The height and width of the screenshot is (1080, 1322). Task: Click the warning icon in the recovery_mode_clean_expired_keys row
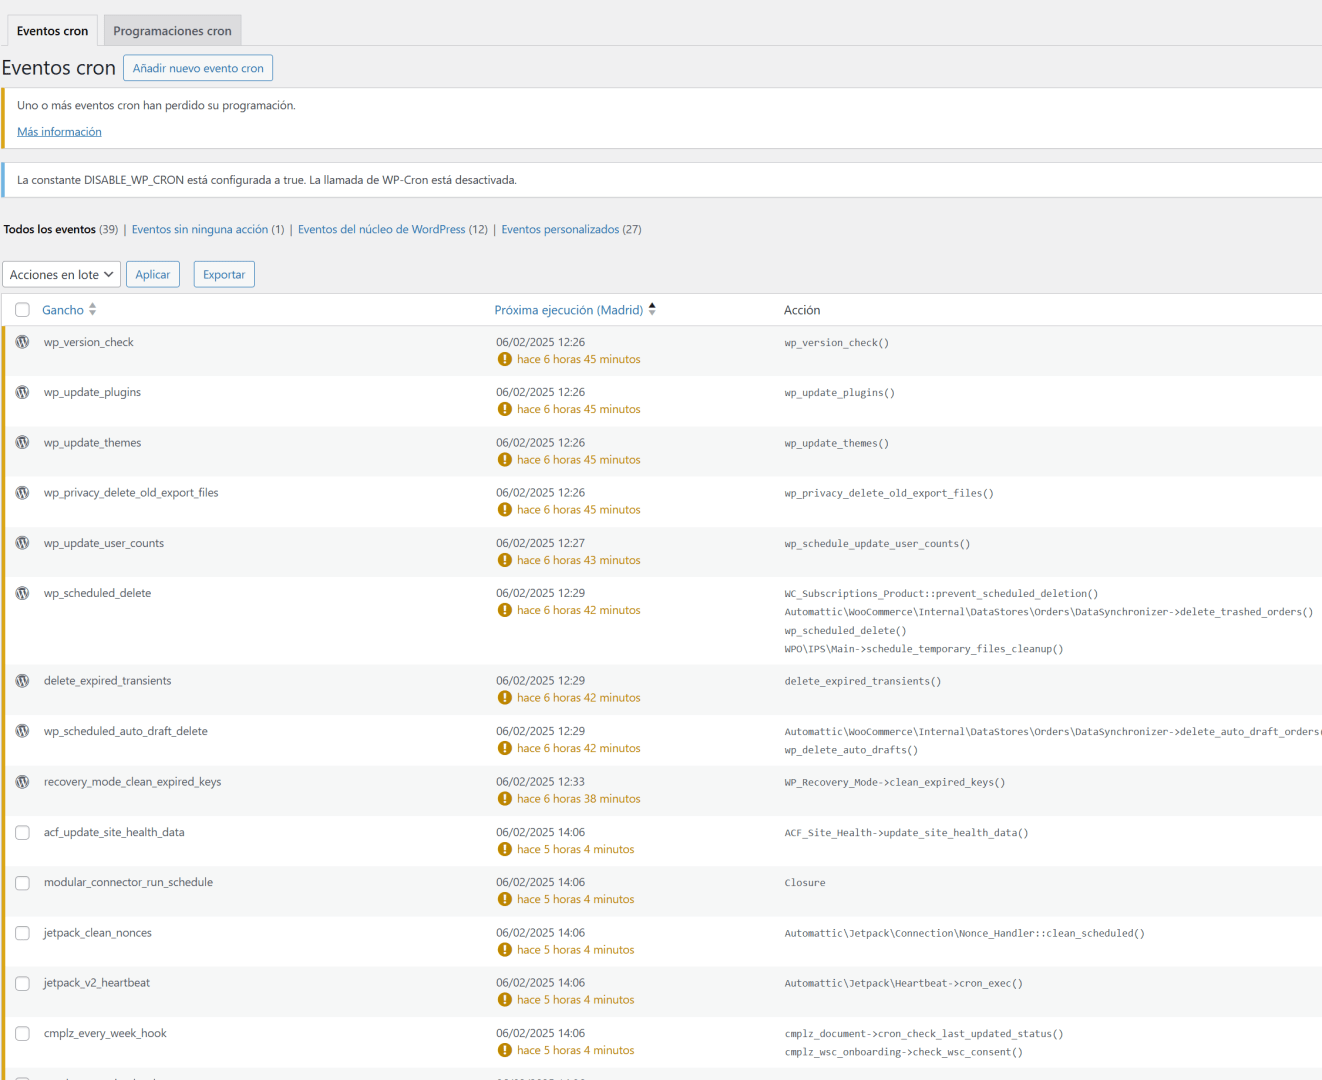pyautogui.click(x=505, y=799)
